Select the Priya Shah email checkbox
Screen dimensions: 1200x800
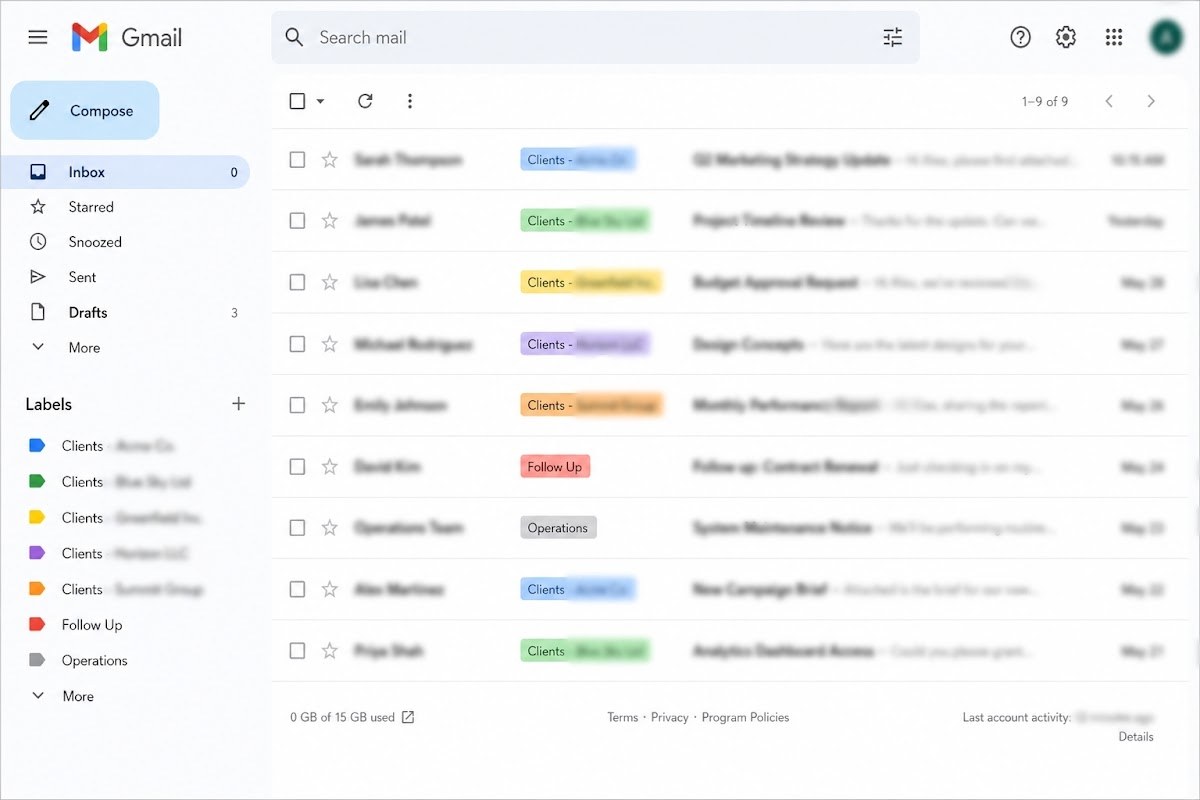pyautogui.click(x=297, y=651)
